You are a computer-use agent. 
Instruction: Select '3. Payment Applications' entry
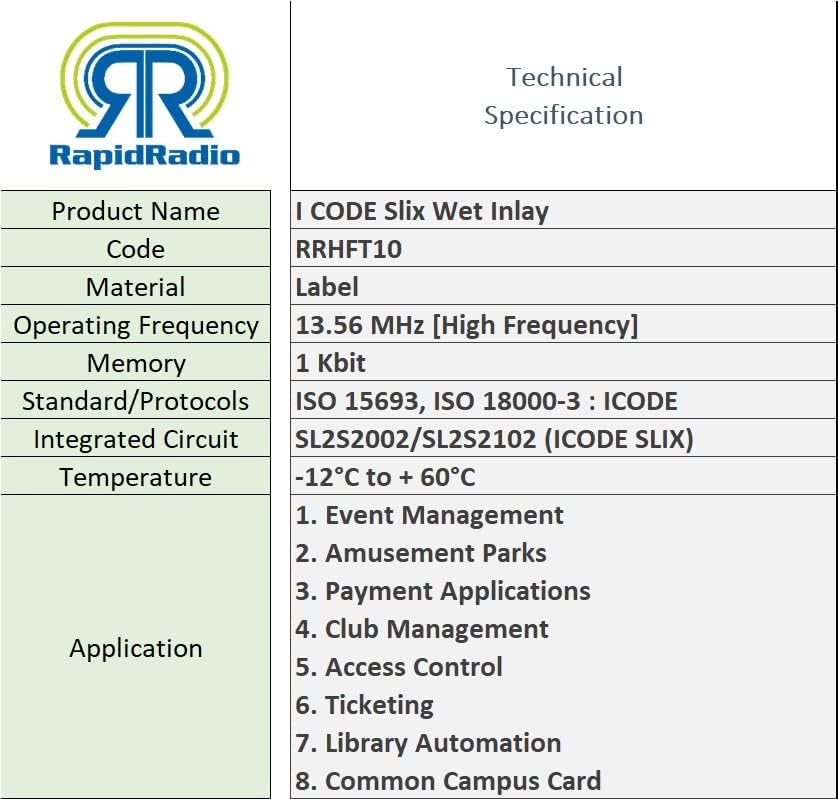pyautogui.click(x=443, y=592)
